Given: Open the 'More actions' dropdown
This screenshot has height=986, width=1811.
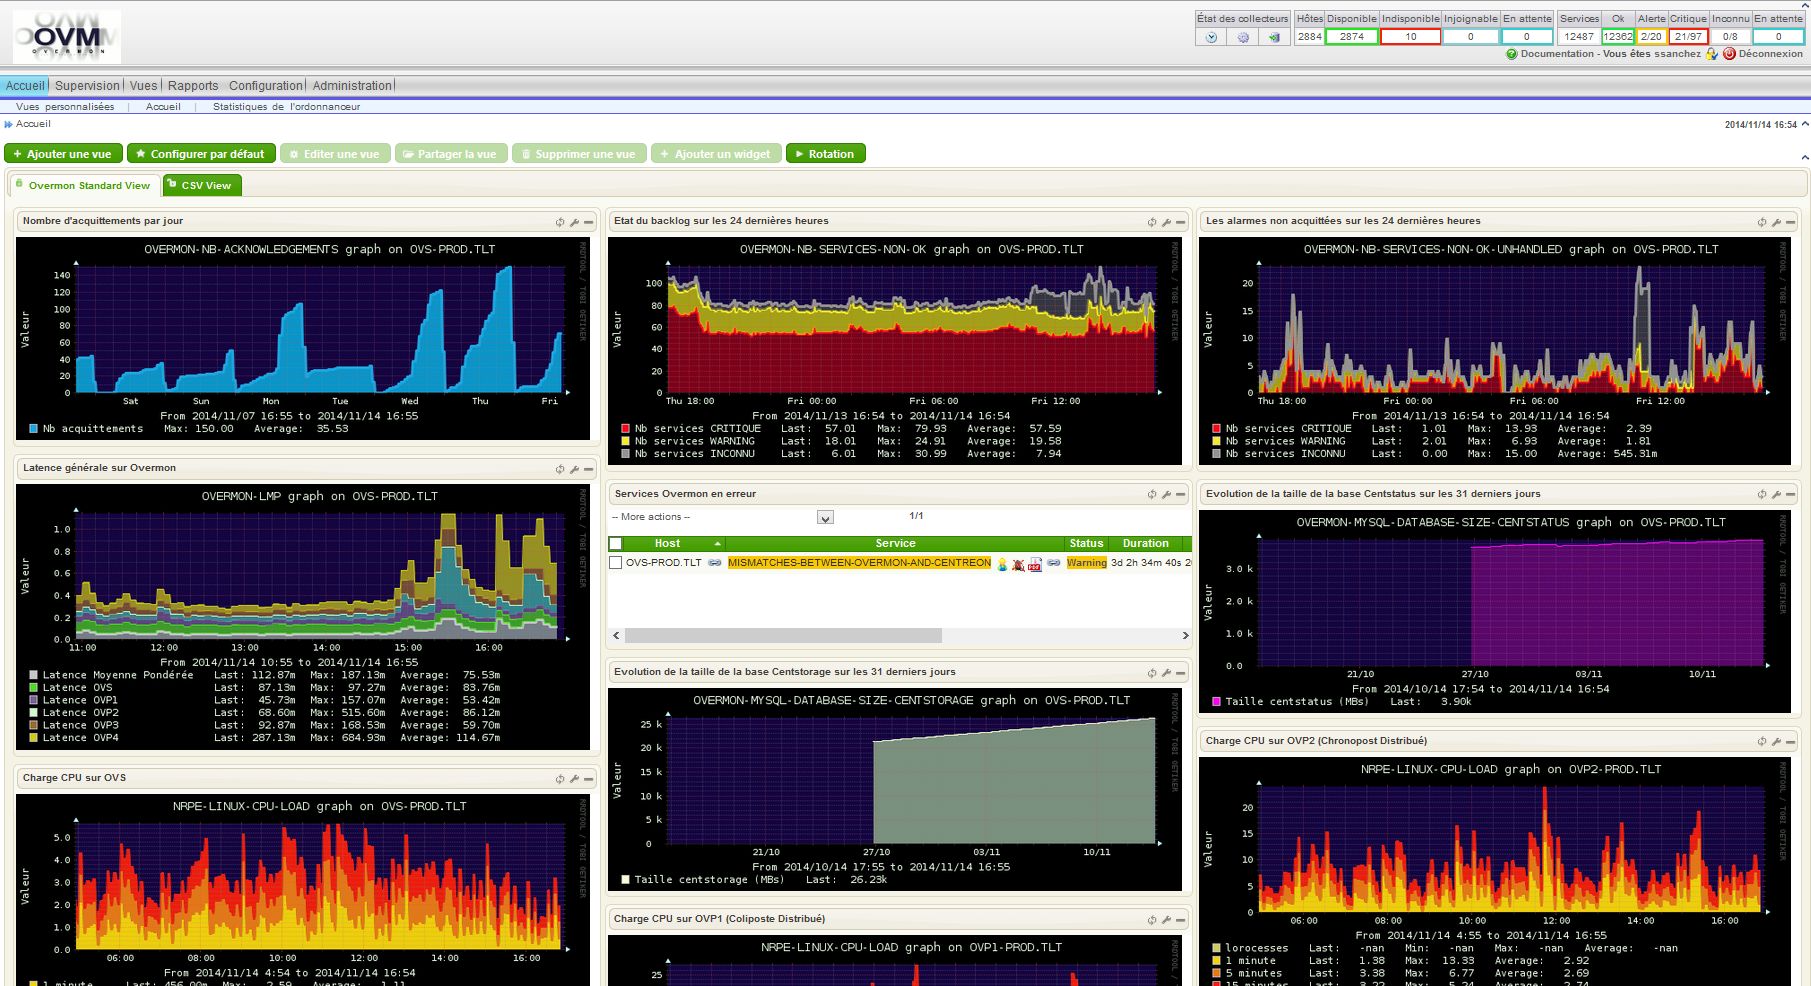Looking at the screenshot, I should (x=824, y=518).
